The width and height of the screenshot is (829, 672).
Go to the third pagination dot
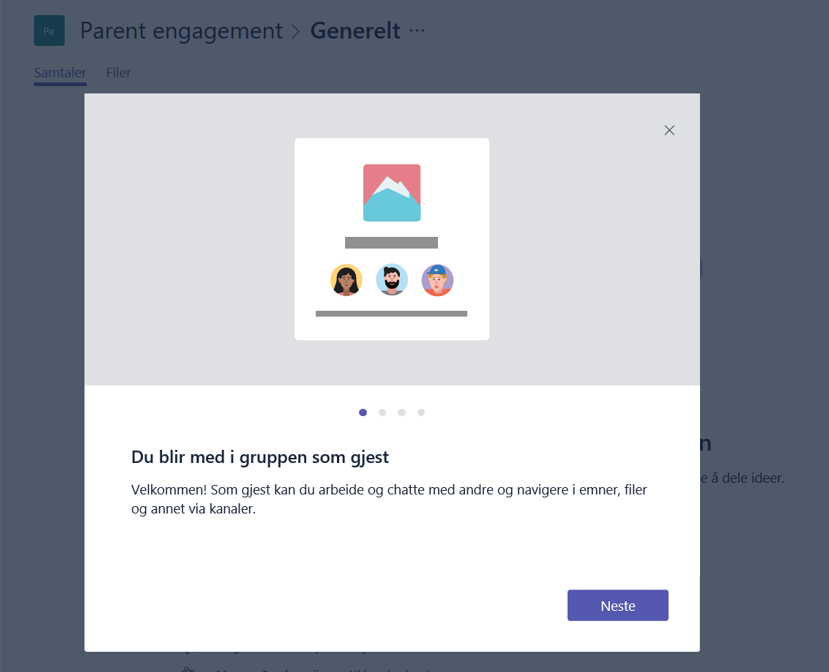pyautogui.click(x=401, y=412)
